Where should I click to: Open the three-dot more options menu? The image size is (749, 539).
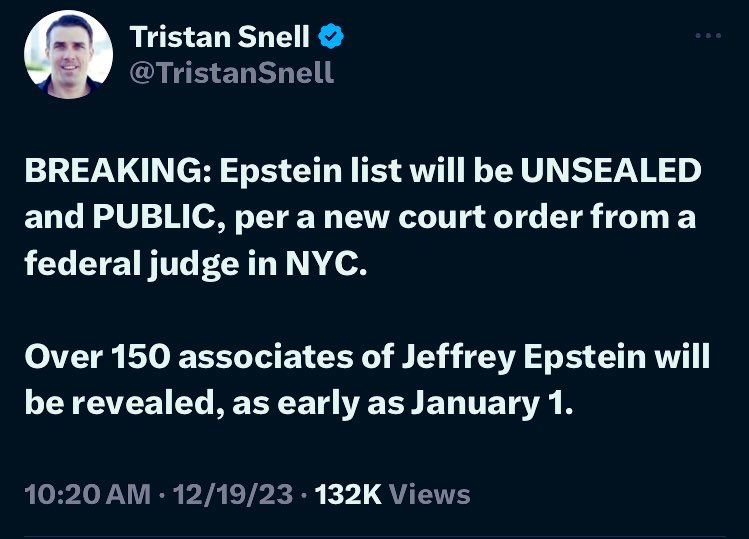707,36
